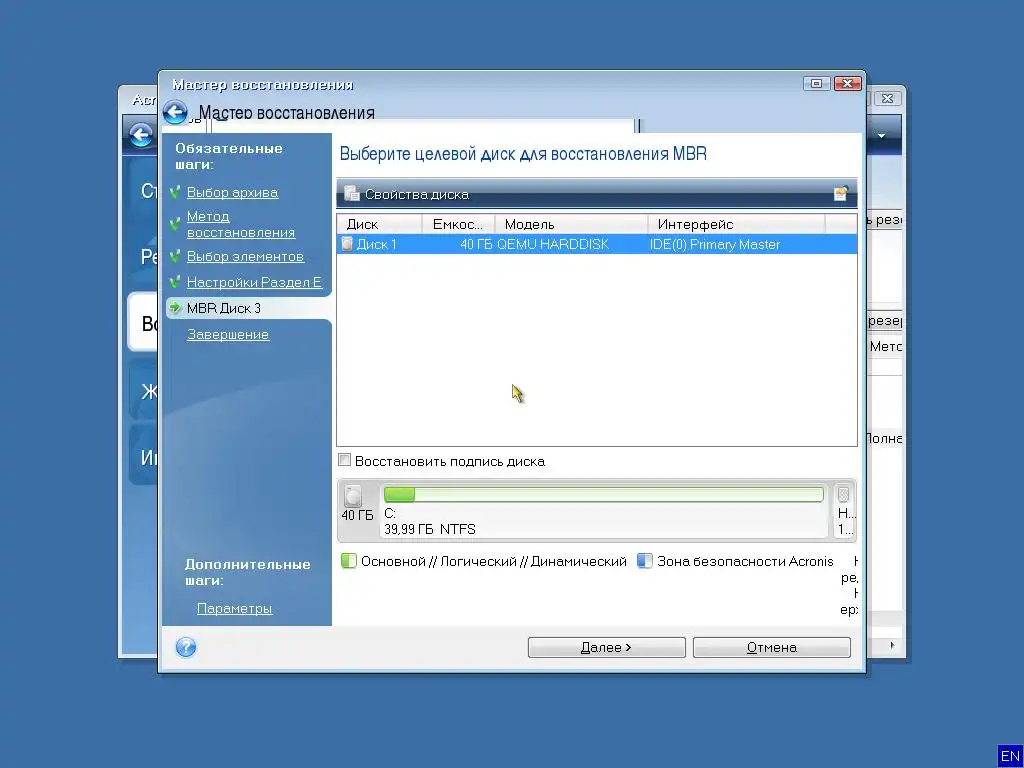This screenshot has height=768, width=1024.
Task: Cancel the wizard with Отмена
Action: [771, 647]
